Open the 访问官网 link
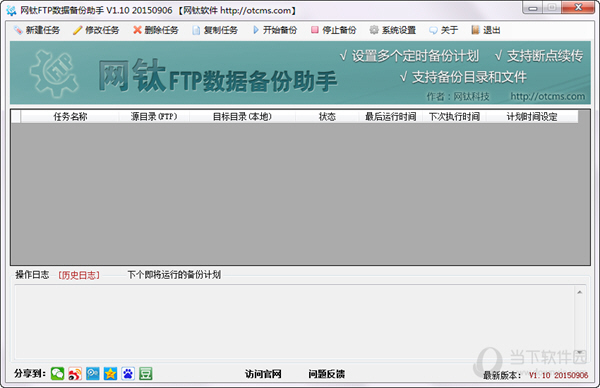 click(263, 374)
